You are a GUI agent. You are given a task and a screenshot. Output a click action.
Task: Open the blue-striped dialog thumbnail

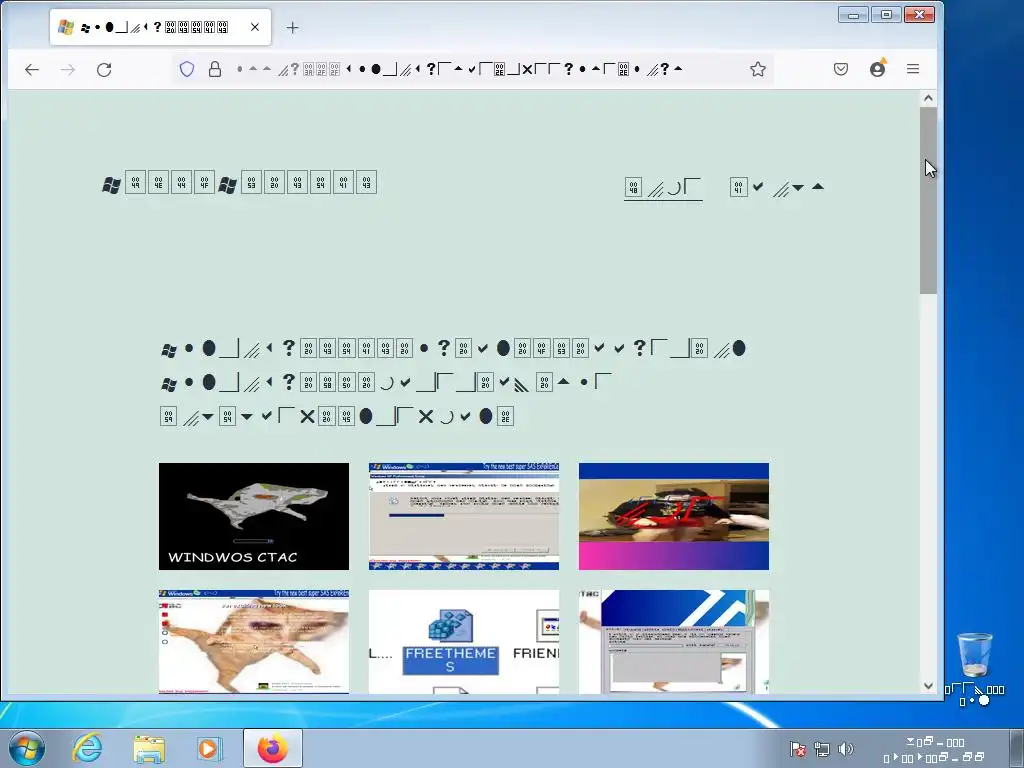[674, 641]
